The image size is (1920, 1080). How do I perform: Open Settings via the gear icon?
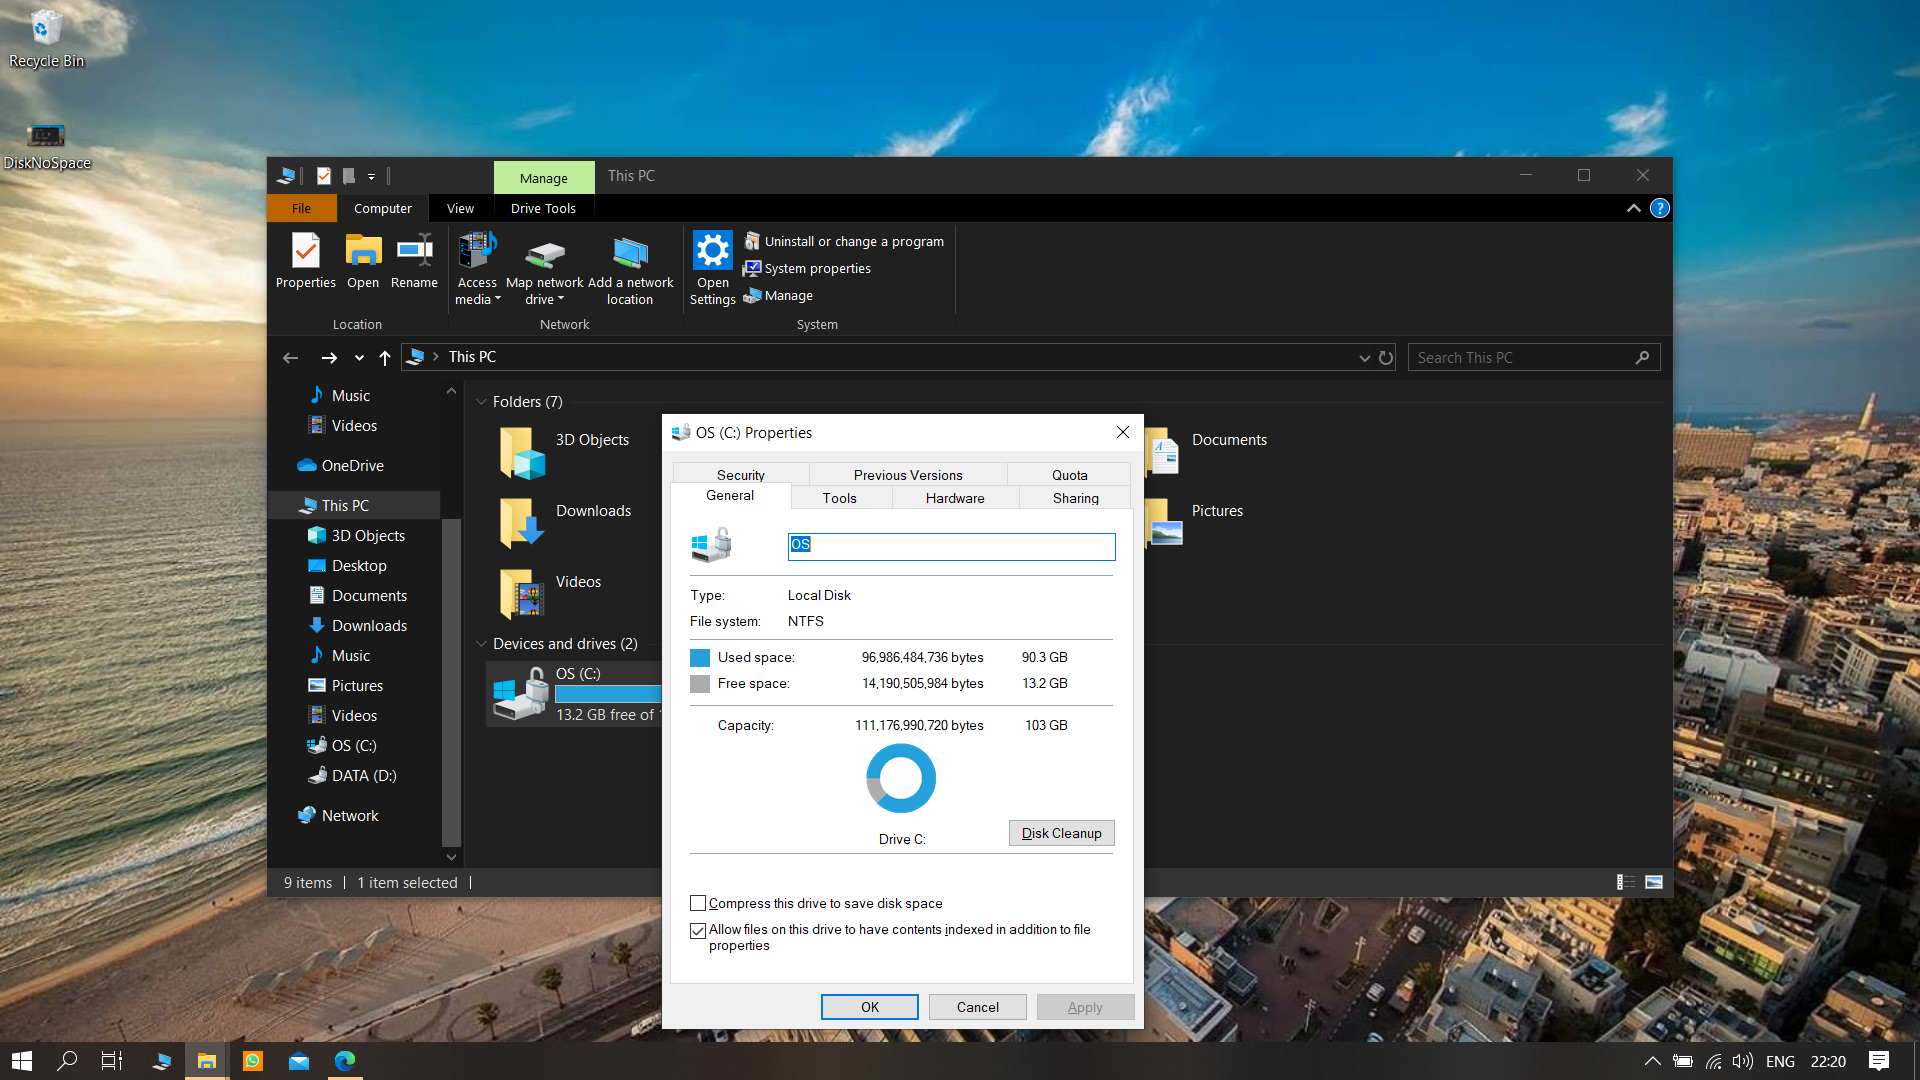712,250
